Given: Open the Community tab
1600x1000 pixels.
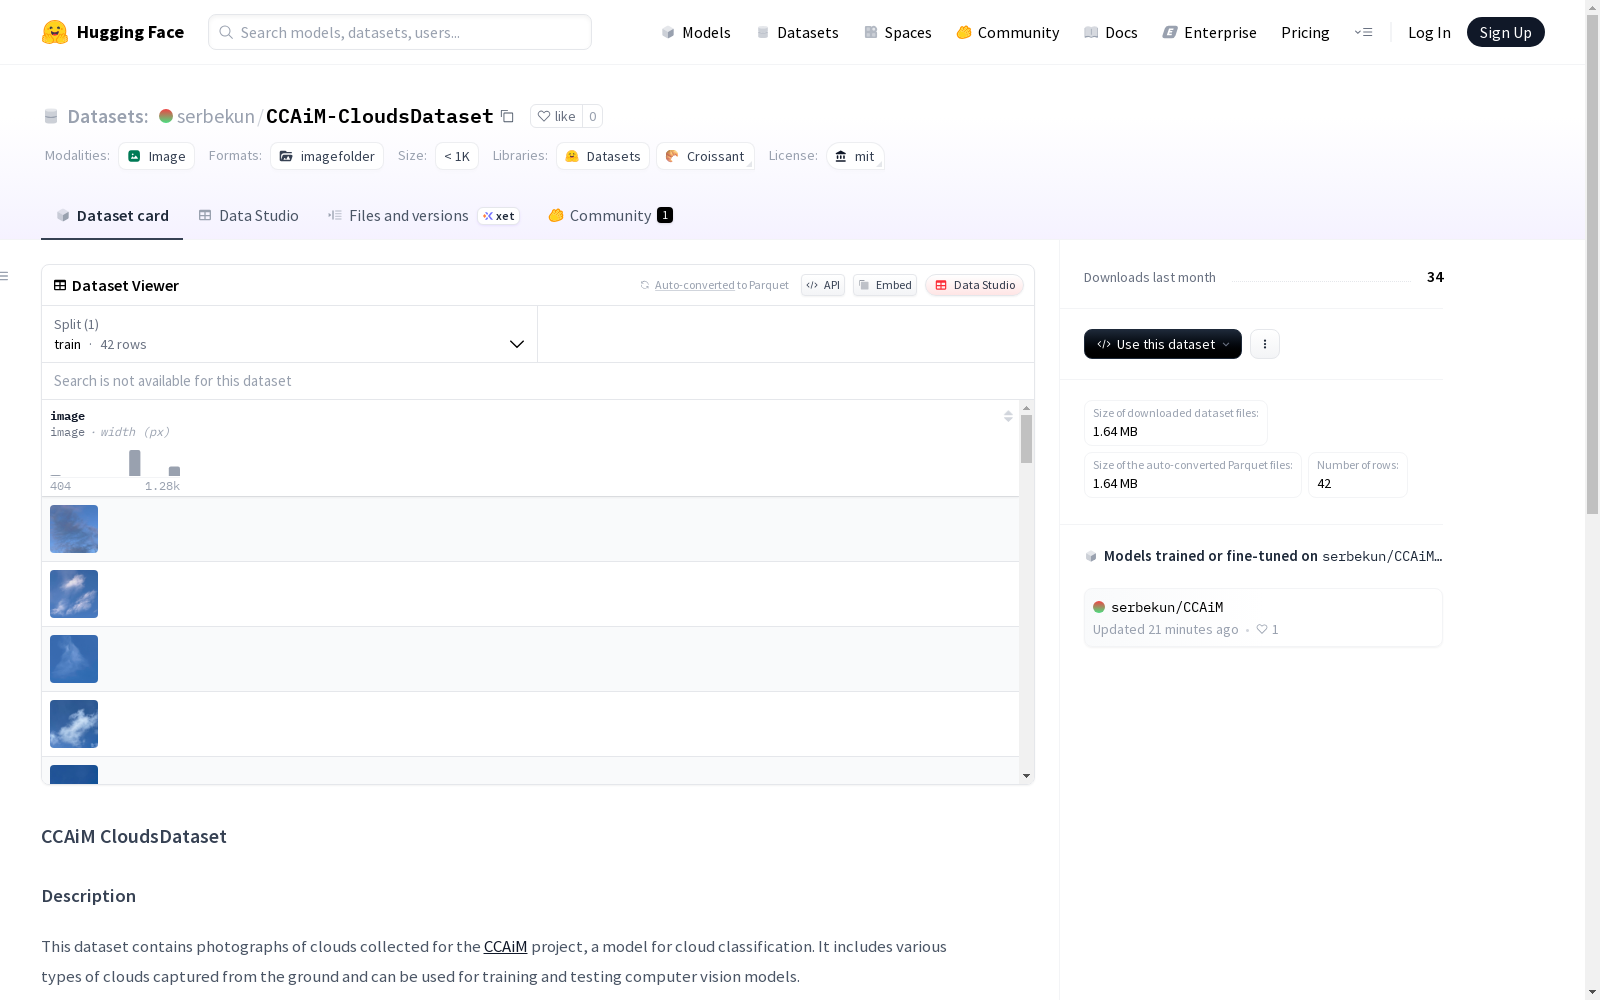Looking at the screenshot, I should (610, 216).
